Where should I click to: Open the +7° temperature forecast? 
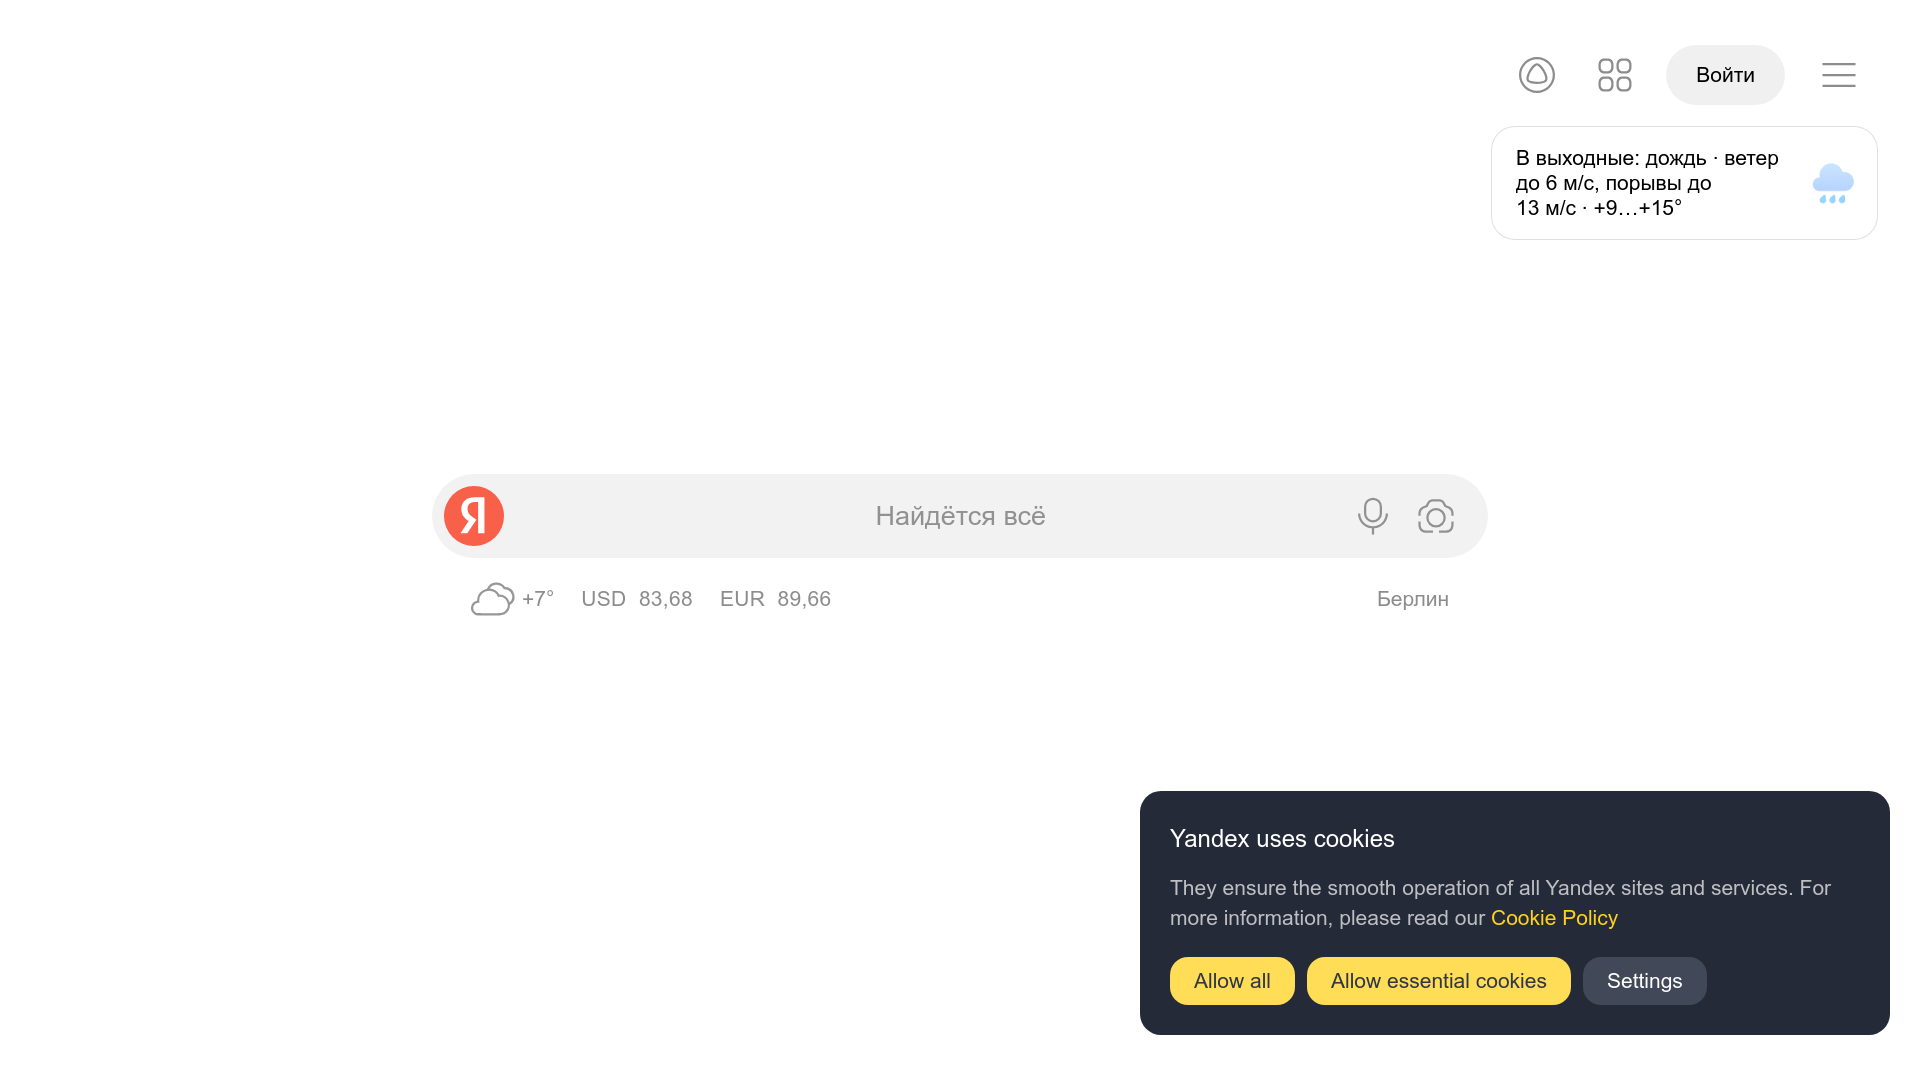point(538,599)
